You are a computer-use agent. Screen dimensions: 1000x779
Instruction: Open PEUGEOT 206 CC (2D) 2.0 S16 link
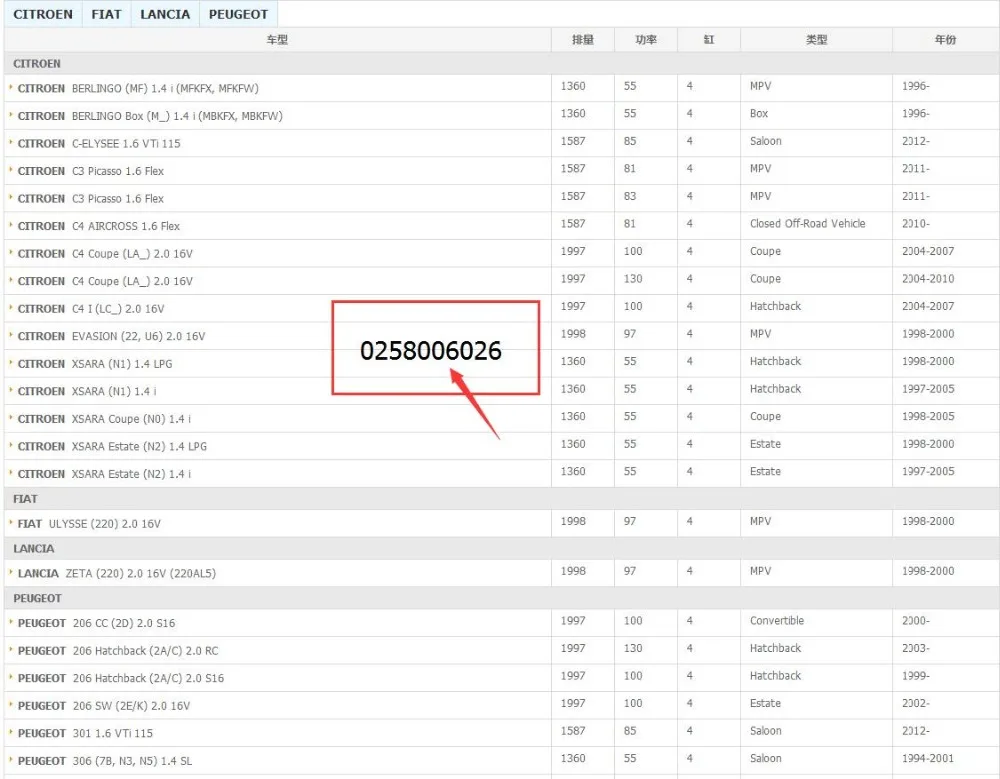[96, 623]
